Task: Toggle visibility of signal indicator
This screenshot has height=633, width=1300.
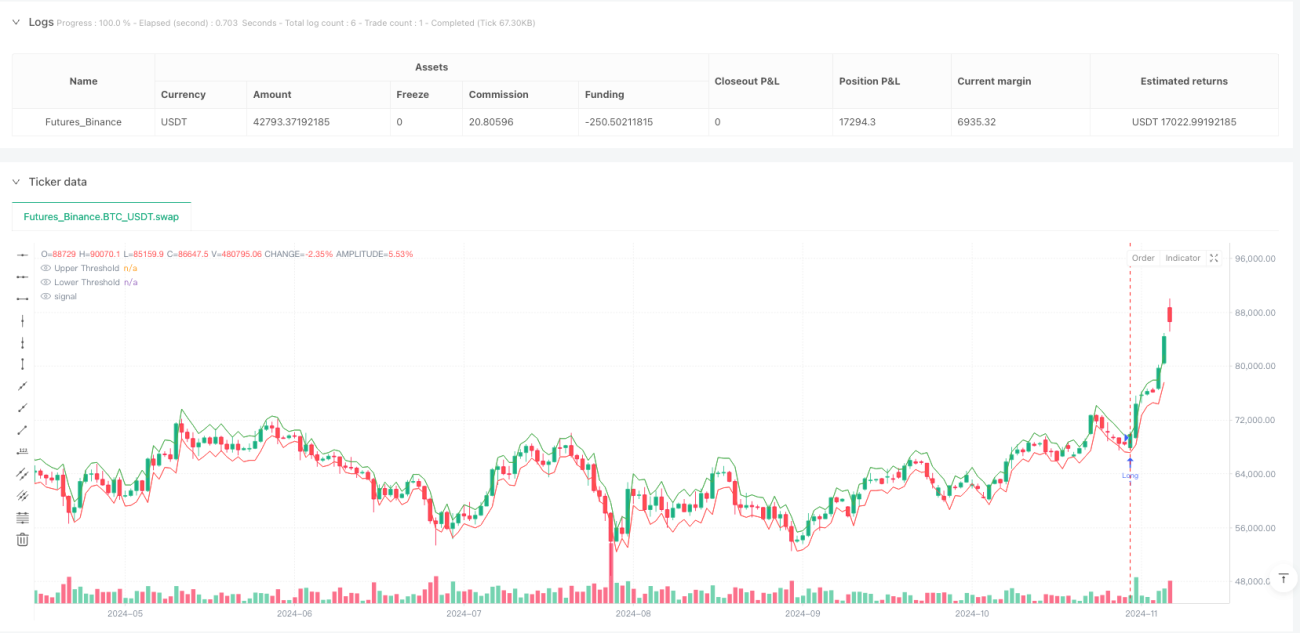Action: tap(45, 296)
